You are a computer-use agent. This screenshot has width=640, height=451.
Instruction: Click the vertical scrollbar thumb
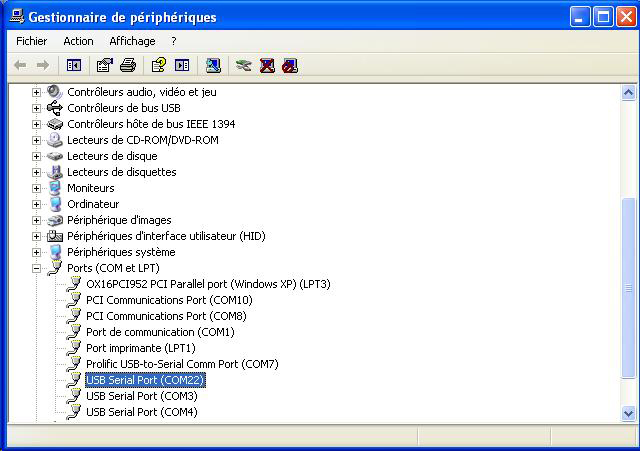[x=629, y=288]
